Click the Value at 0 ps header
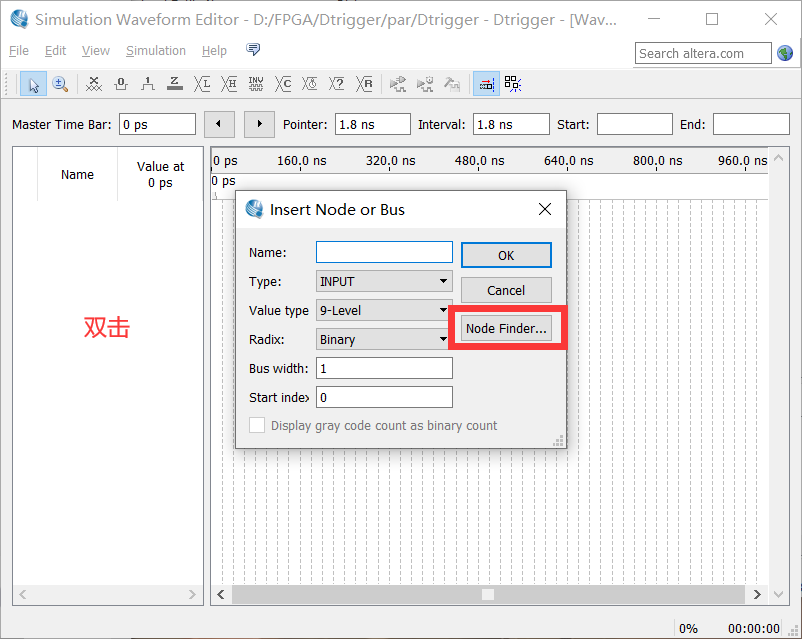Image resolution: width=802 pixels, height=639 pixels. (161, 174)
